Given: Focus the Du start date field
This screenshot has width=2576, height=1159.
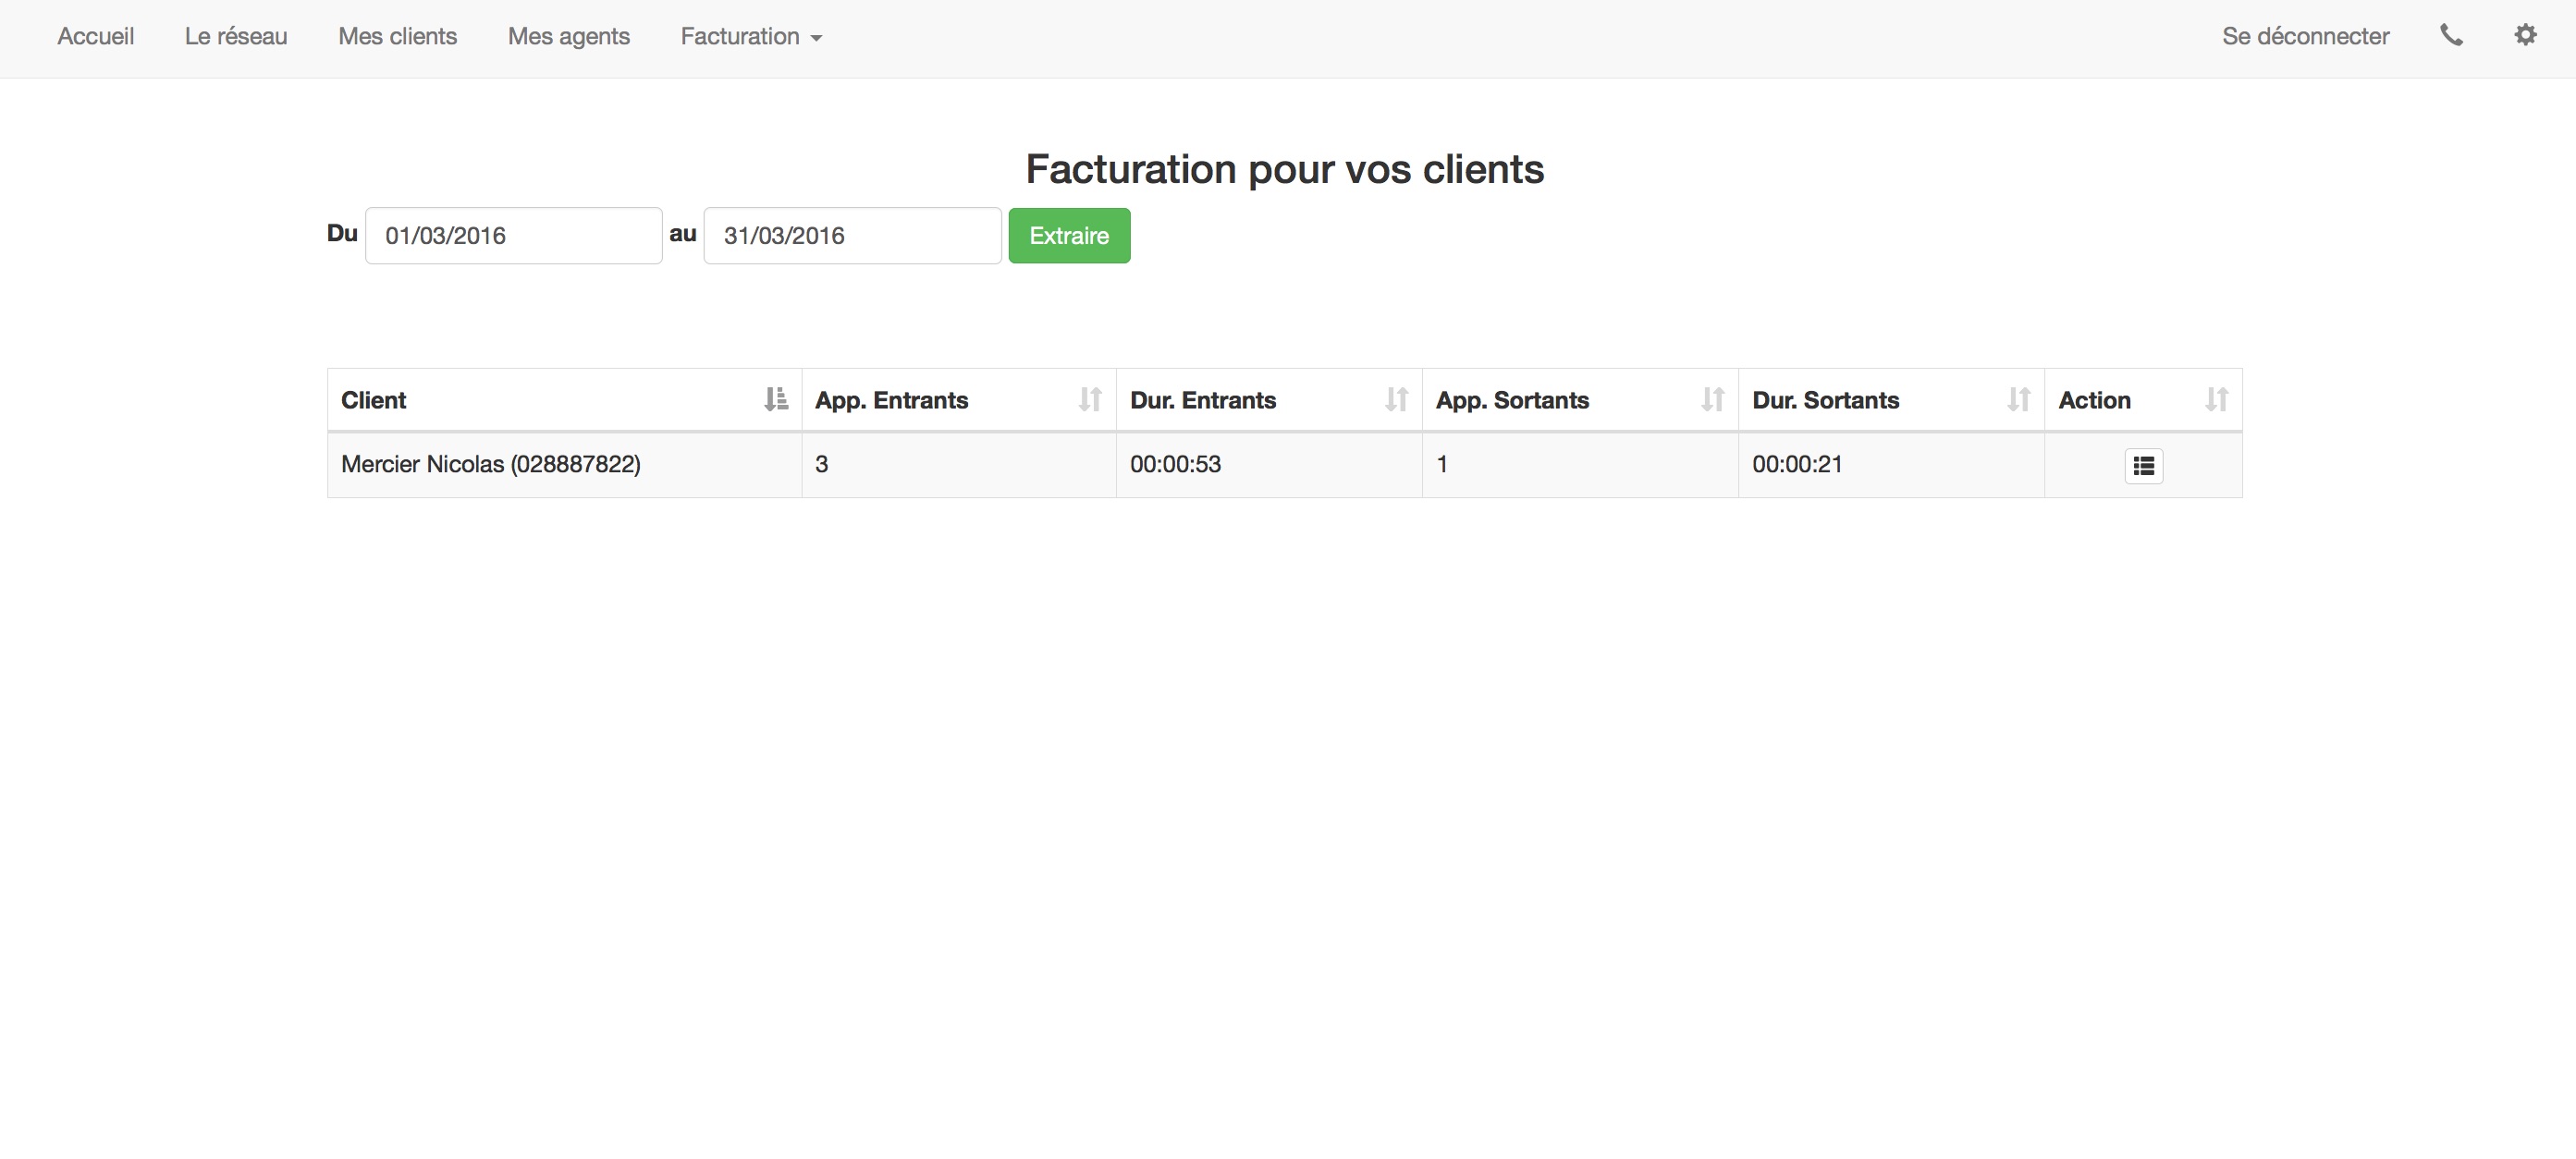Looking at the screenshot, I should [514, 236].
